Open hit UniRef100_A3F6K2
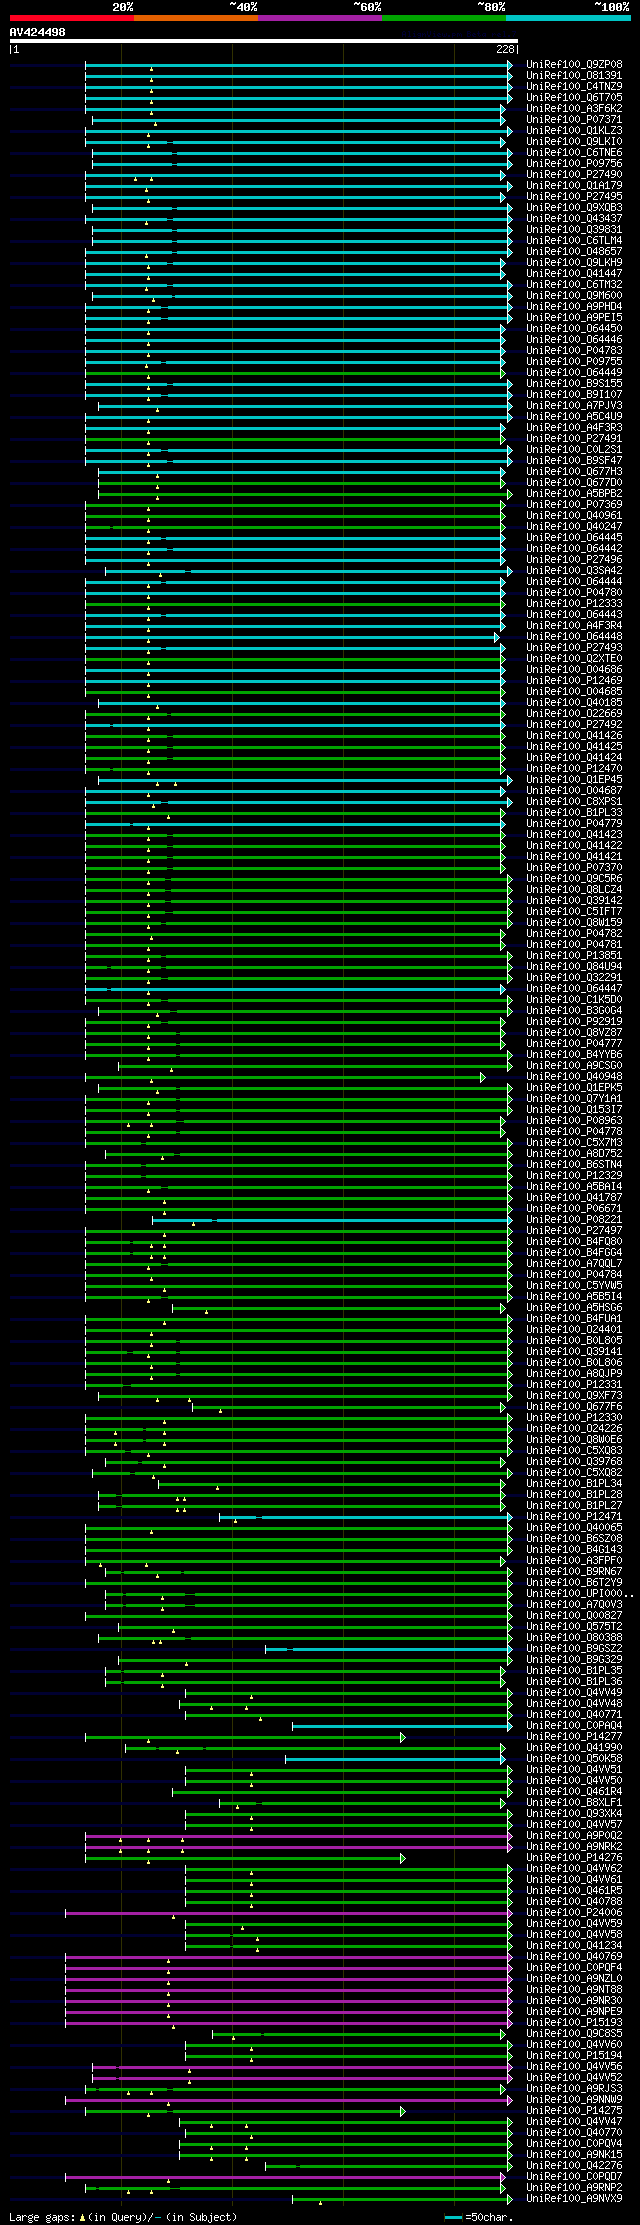 coord(574,108)
